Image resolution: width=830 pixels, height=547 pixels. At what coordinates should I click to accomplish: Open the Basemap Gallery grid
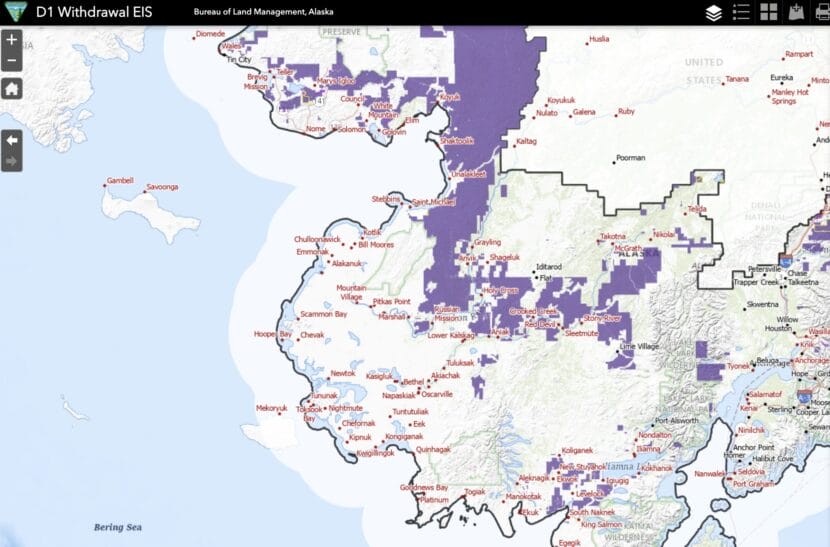(x=769, y=13)
